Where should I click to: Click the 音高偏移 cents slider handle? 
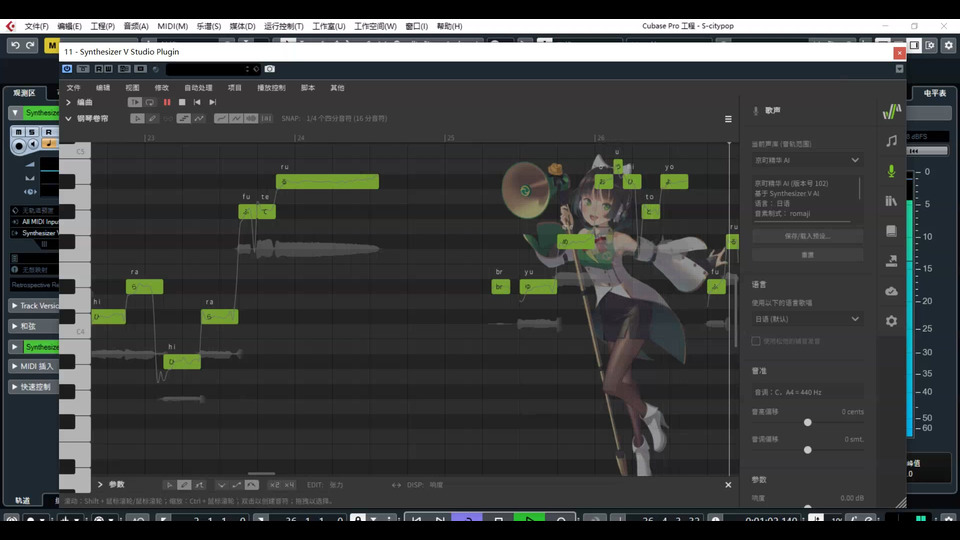click(x=807, y=422)
